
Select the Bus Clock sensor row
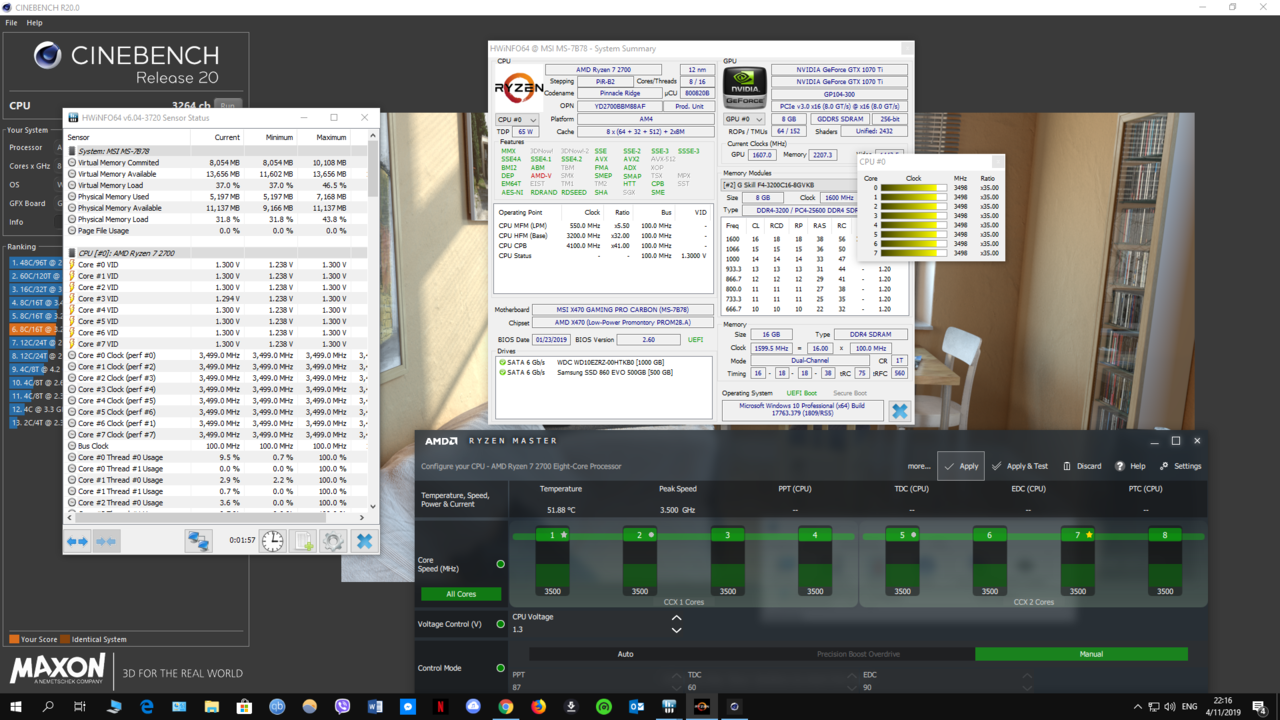(216, 446)
